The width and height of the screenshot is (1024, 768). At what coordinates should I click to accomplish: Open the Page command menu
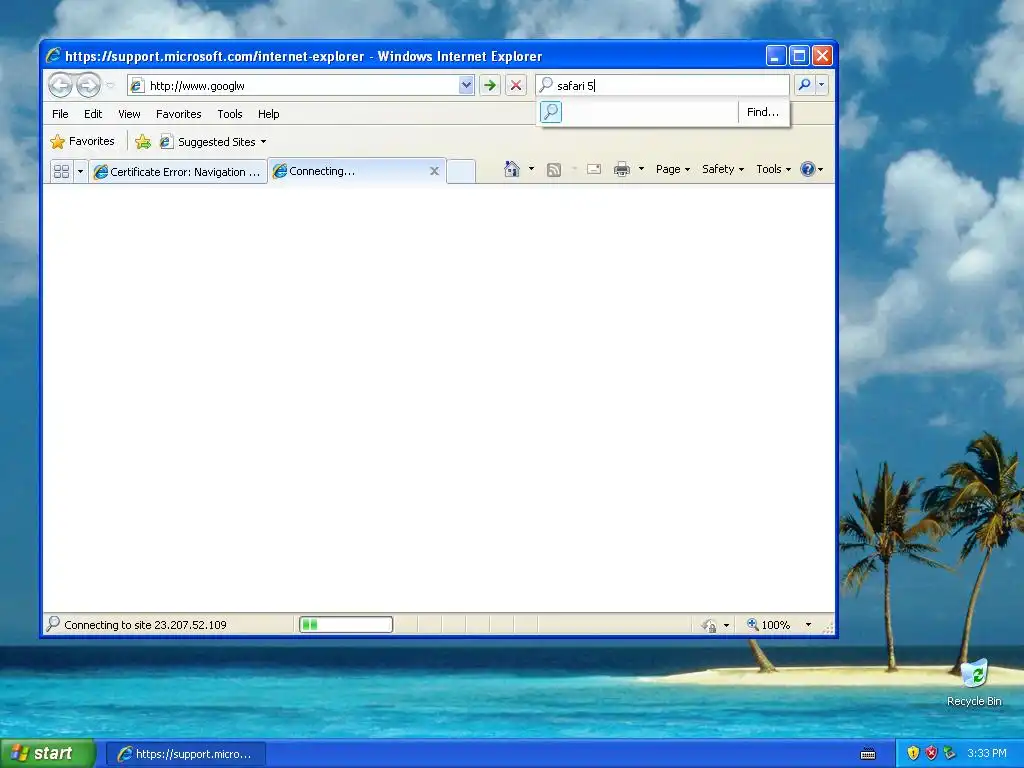673,169
